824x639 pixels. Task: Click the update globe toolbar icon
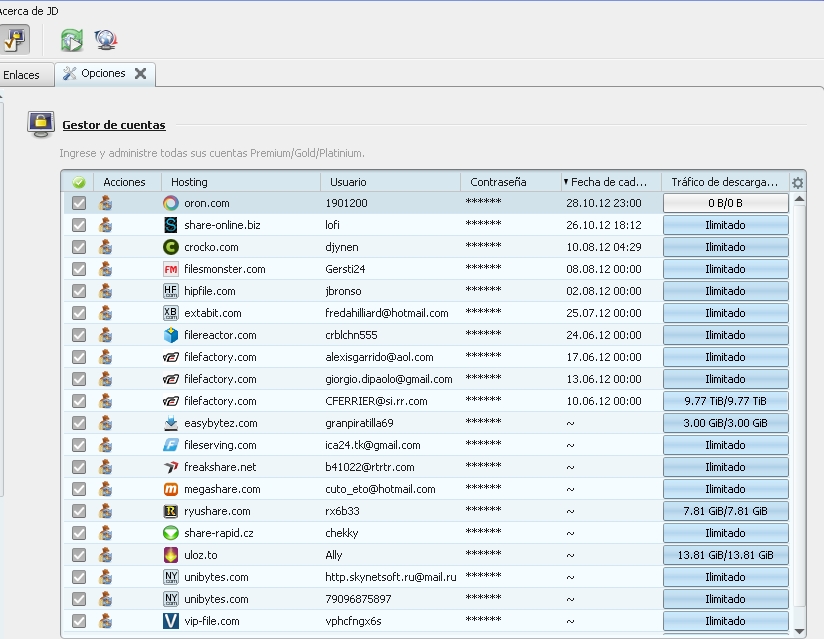[x=106, y=40]
